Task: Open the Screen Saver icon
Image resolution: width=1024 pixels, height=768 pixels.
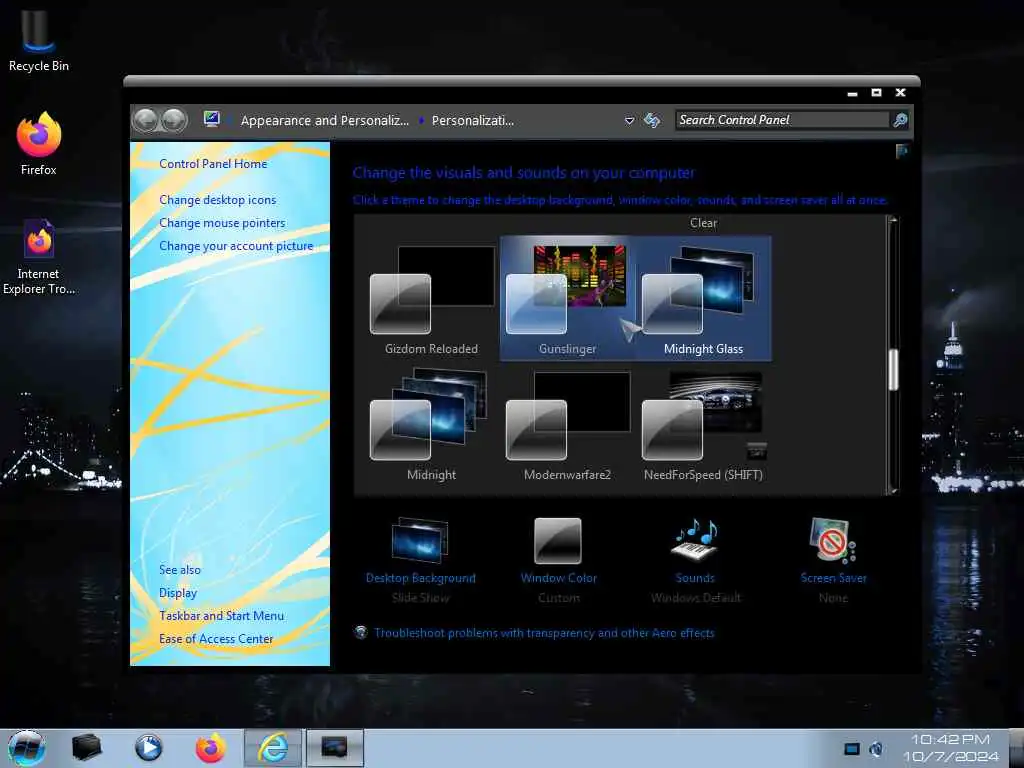Action: (x=832, y=540)
